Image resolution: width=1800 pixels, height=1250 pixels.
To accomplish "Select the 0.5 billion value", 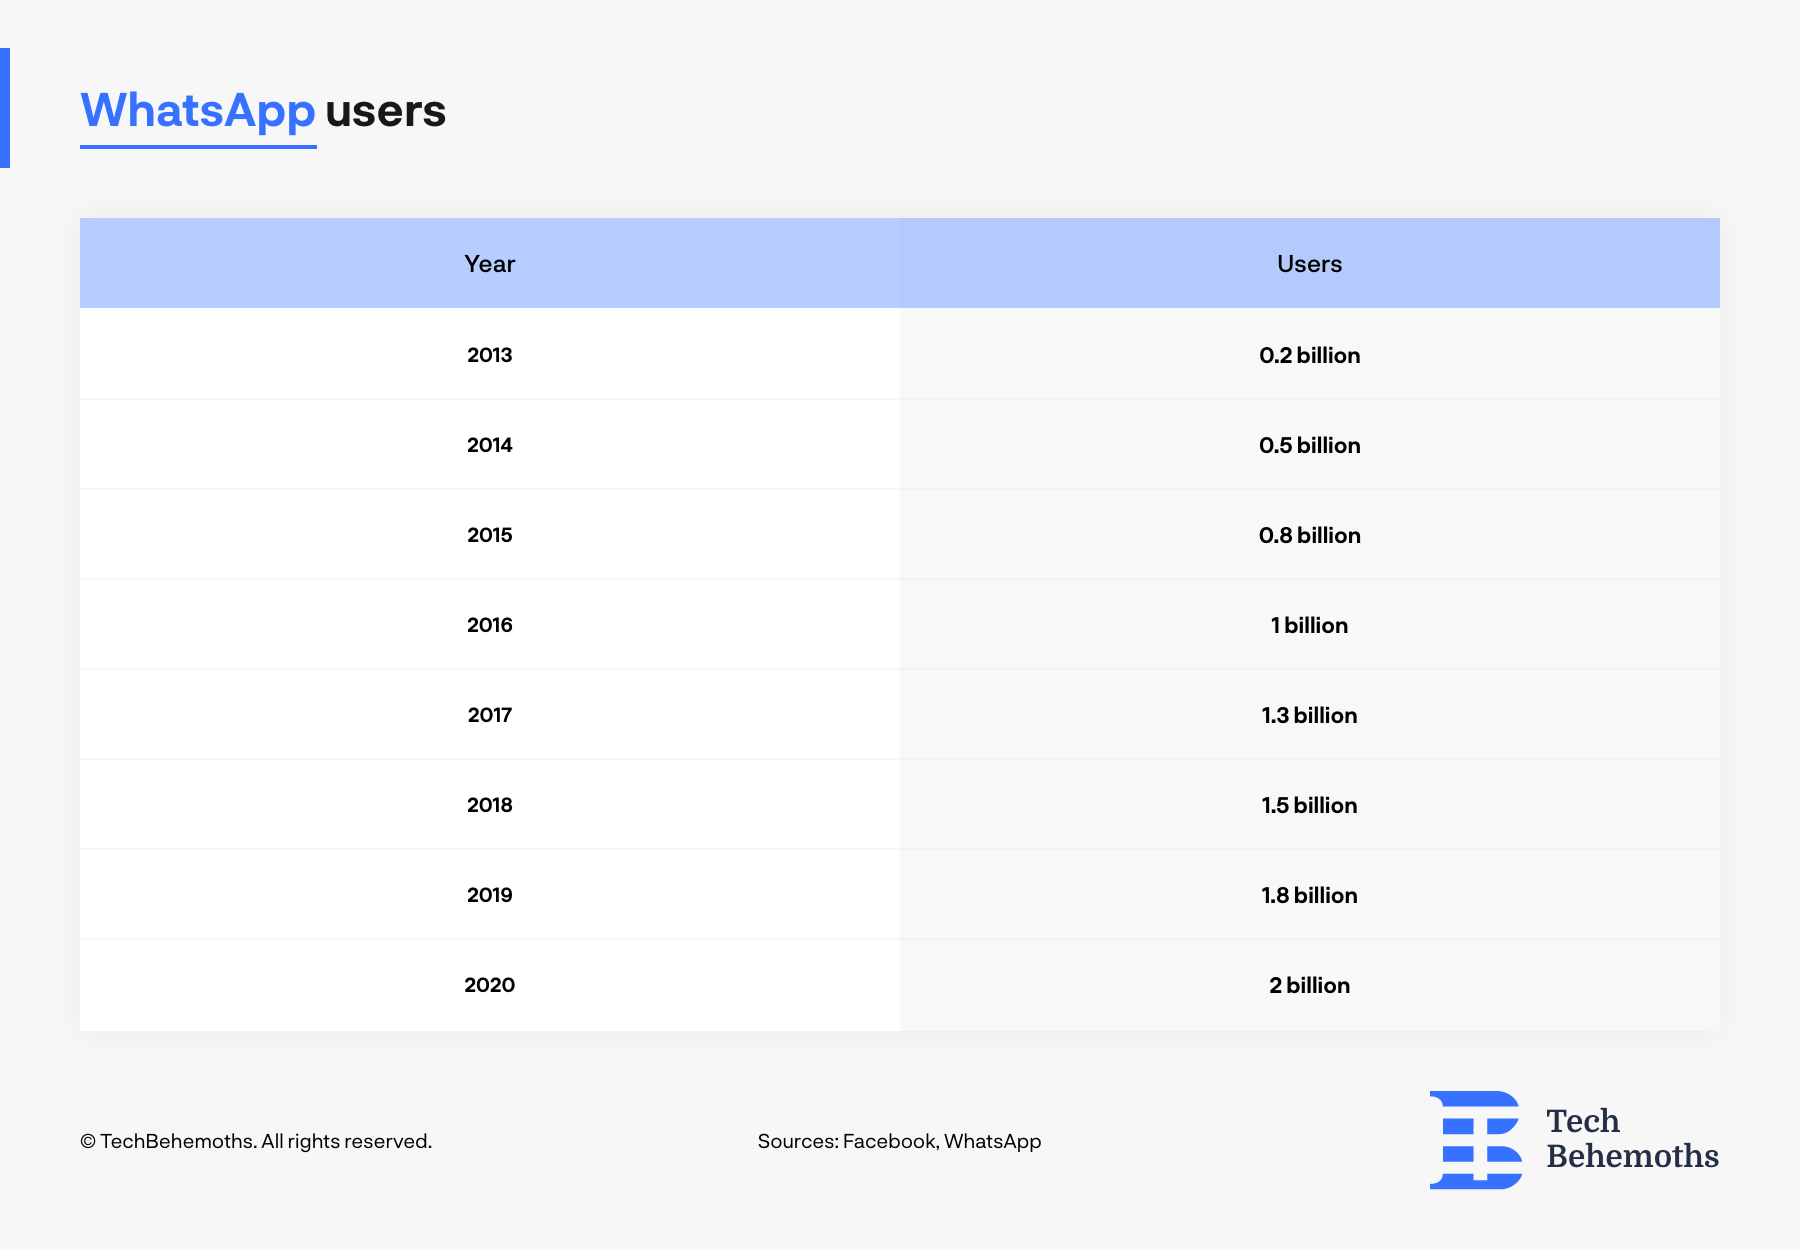I will point(1310,445).
